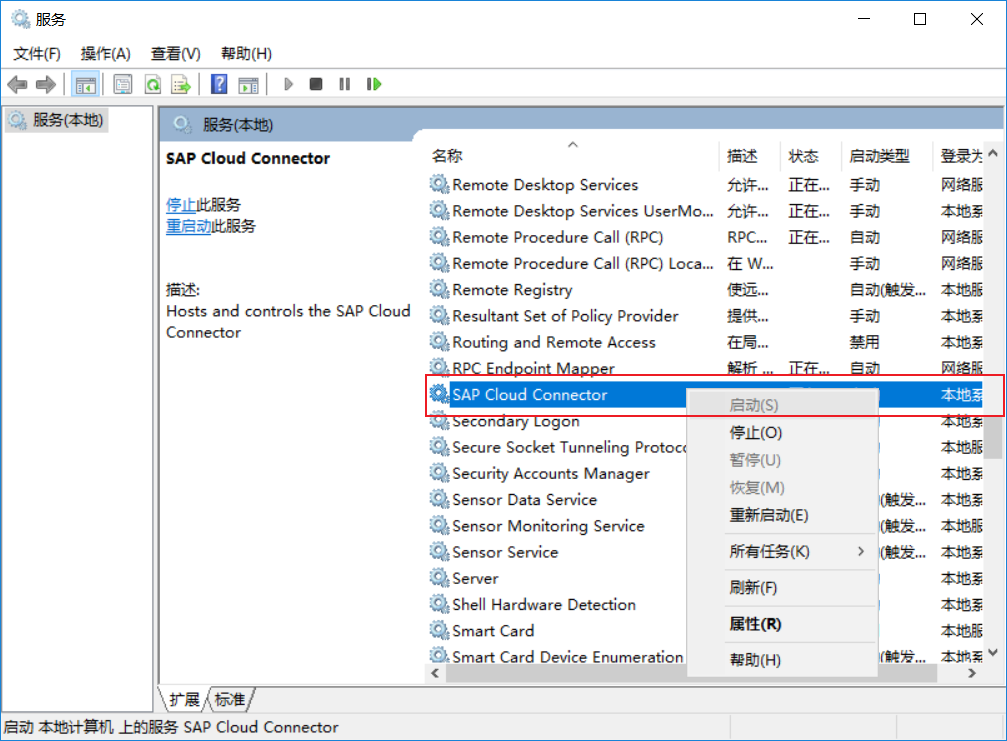Viewport: 1007px width, 741px height.
Task: Expand 所有任务(K) submenu arrow
Action: pos(861,552)
